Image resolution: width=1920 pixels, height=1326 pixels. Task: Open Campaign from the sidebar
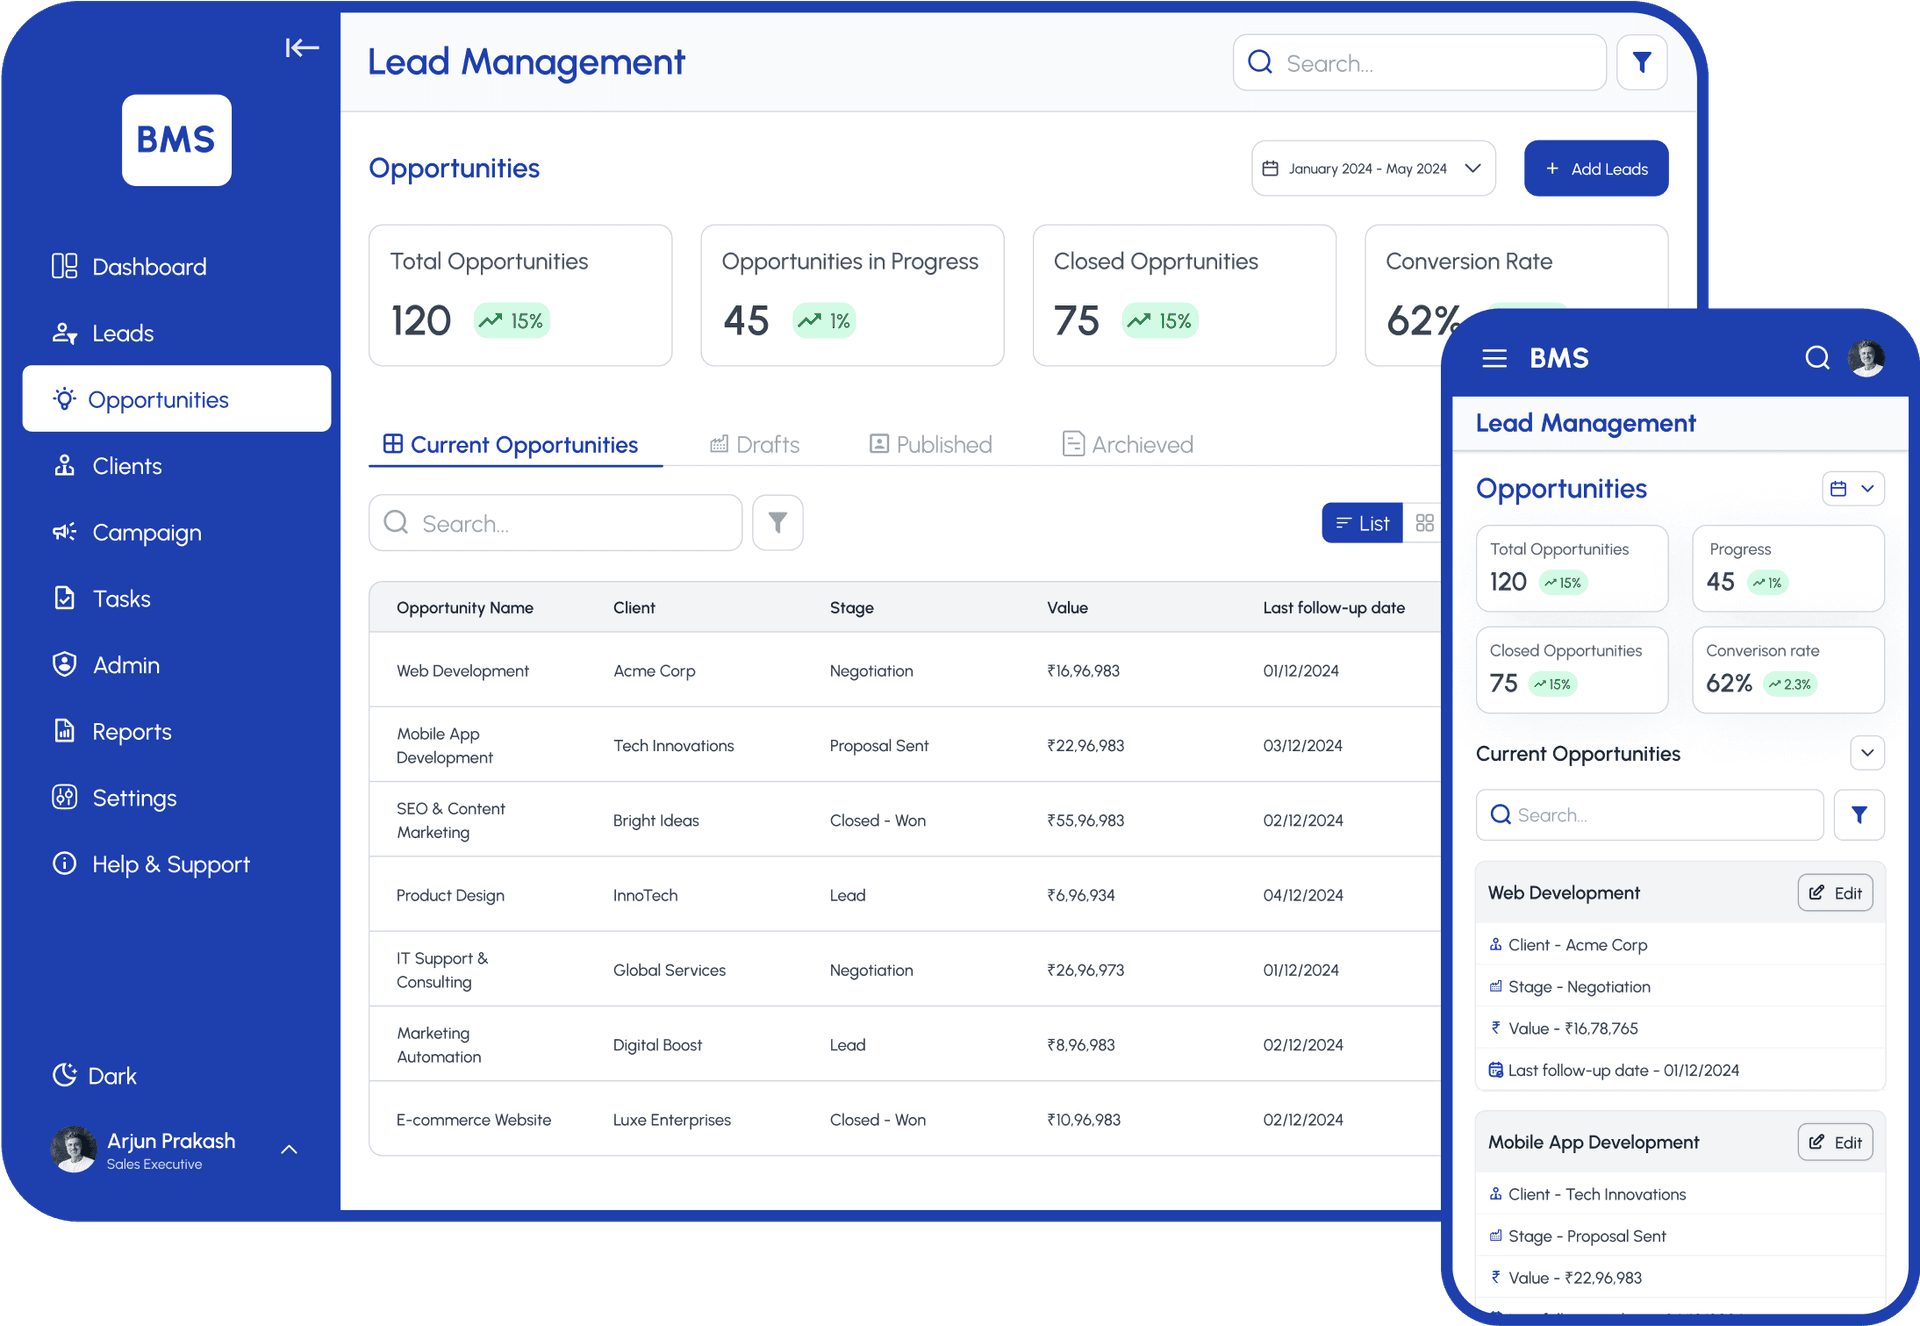point(146,533)
